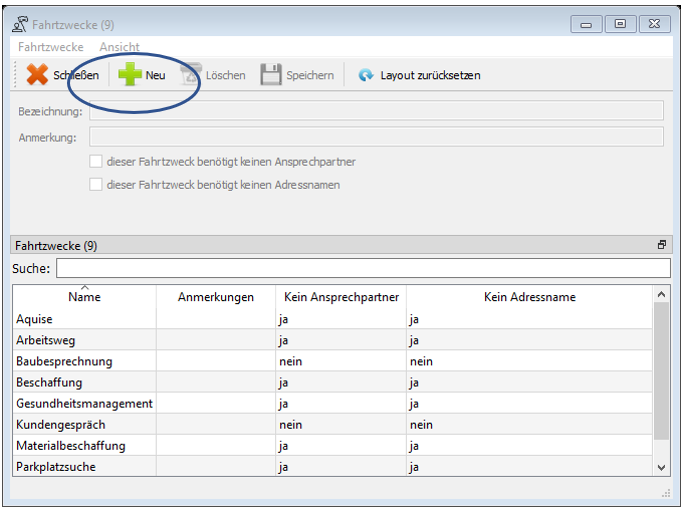The height and width of the screenshot is (508, 687).
Task: Sort the list by Name column header
Action: pos(84,296)
